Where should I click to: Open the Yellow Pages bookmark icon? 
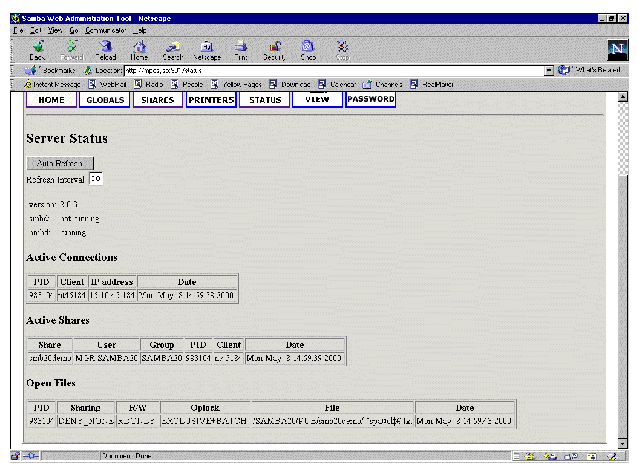(x=214, y=84)
